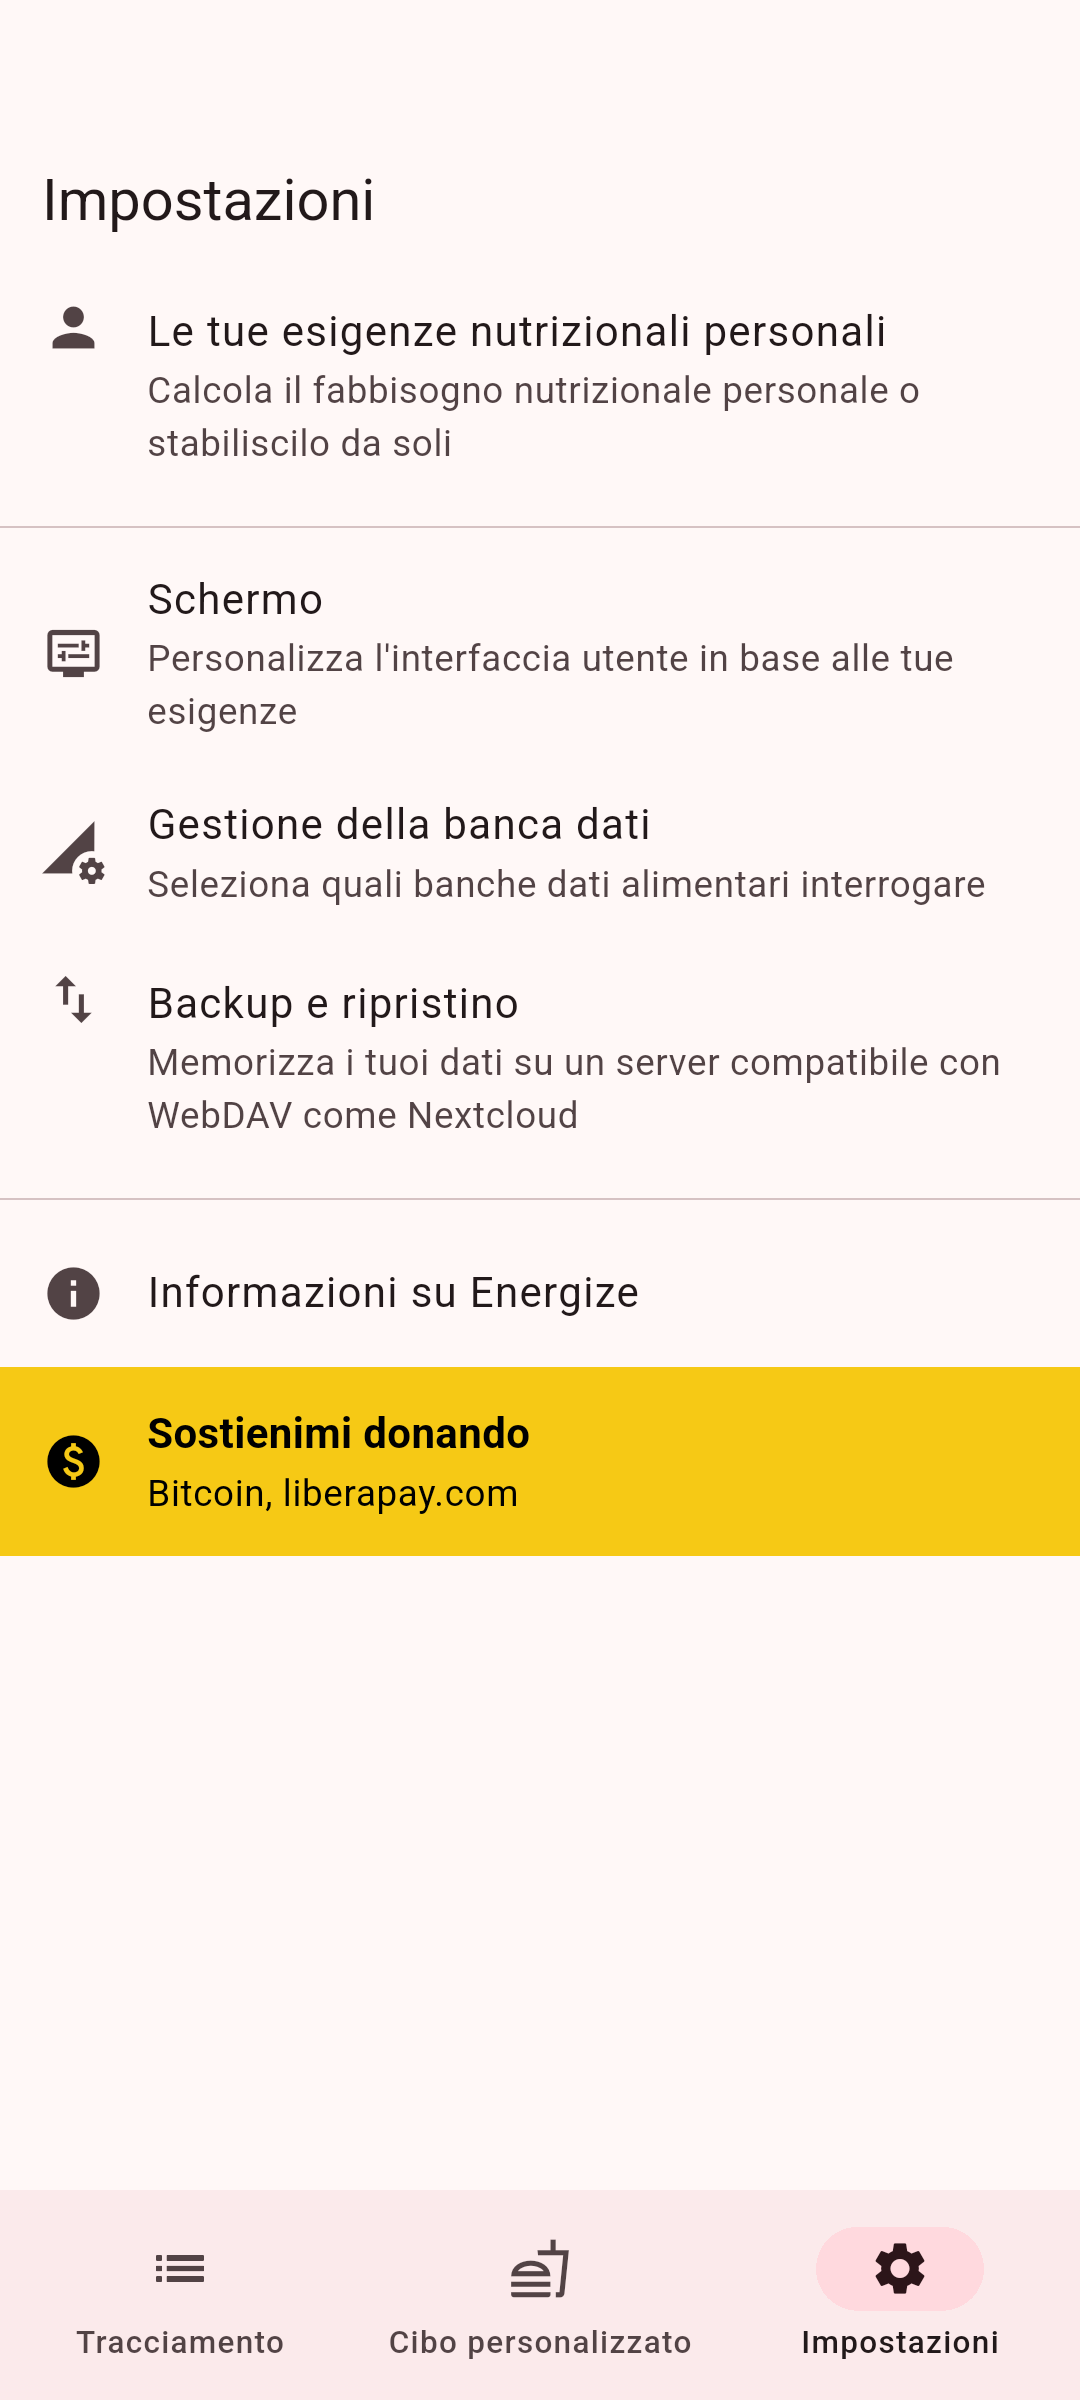The image size is (1080, 2400).
Task: Select Gestione della banca dati
Action: [x=399, y=825]
